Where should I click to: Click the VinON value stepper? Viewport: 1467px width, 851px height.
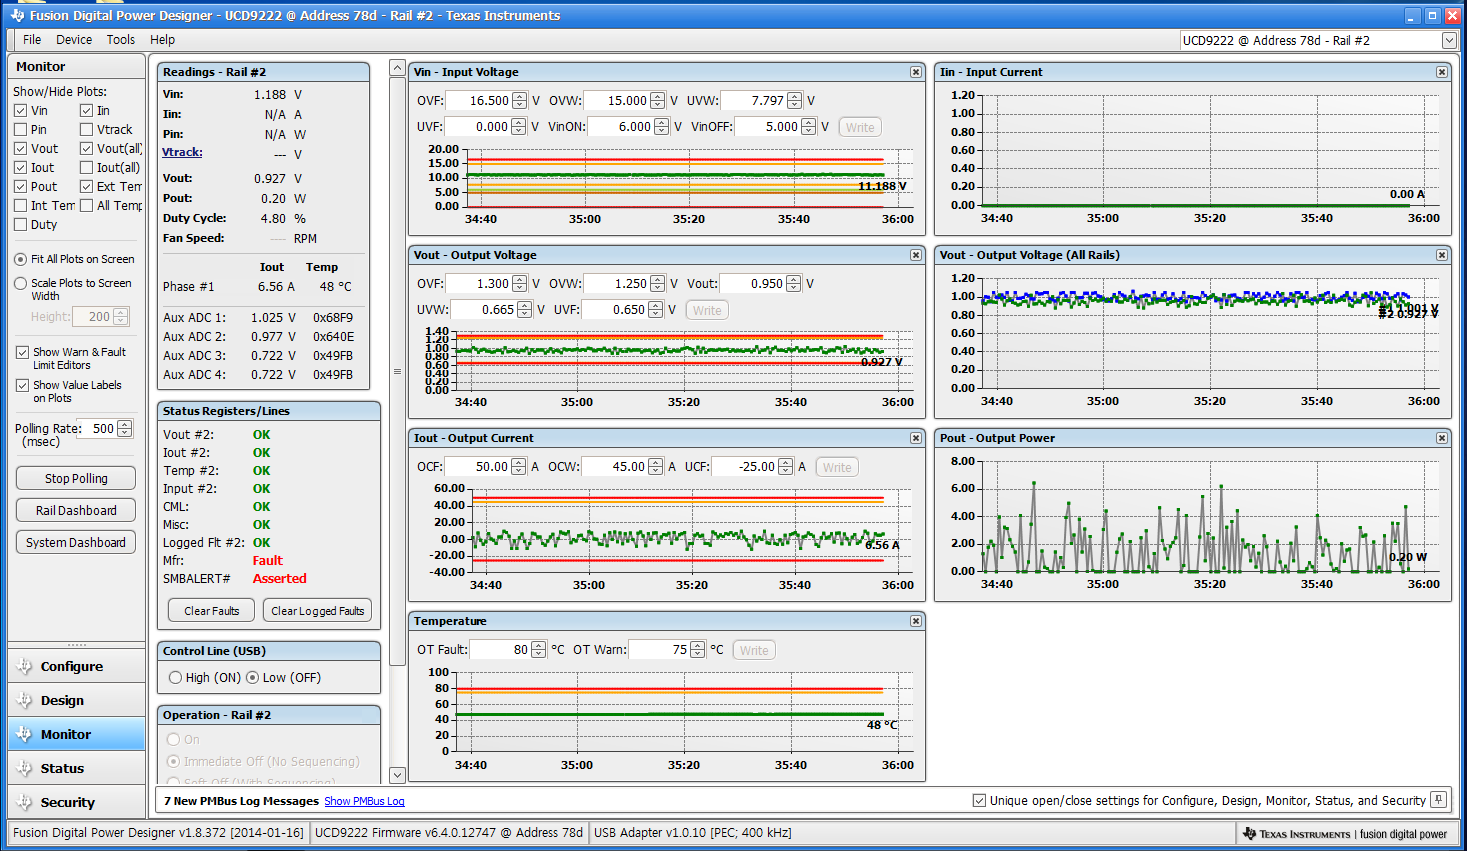tap(661, 127)
